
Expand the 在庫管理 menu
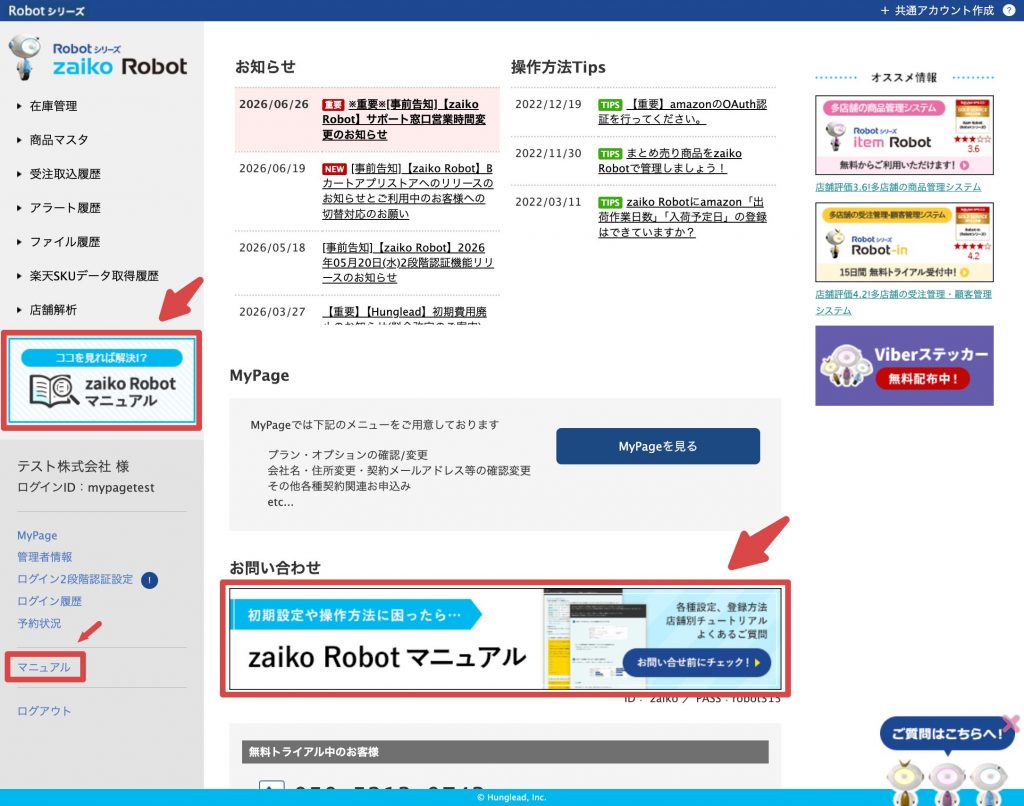tap(53, 106)
